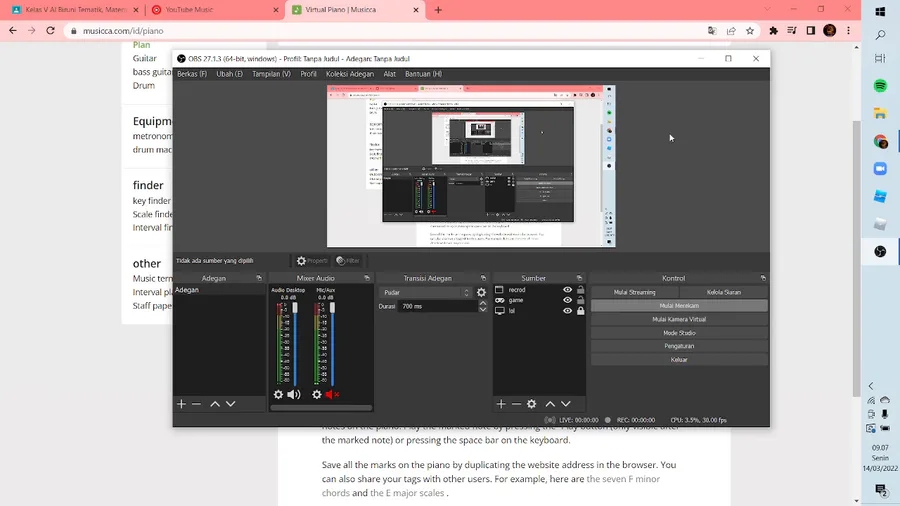Open the E major scales link
900x506 pixels.
(407, 493)
